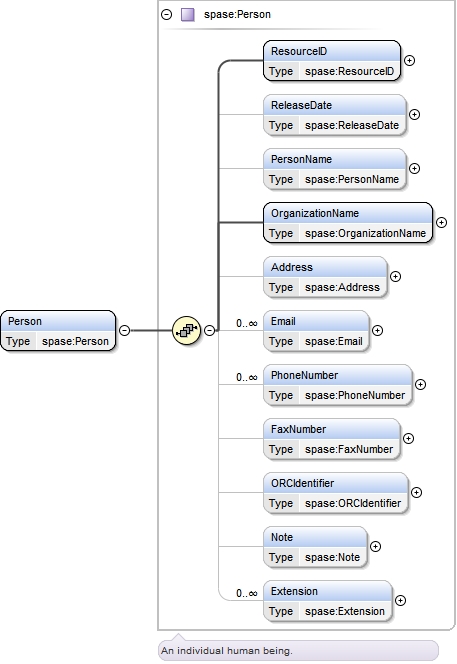Viewport: 457px width, 664px height.
Task: Click the purple spase:Person complex type icon
Action: pos(188,15)
